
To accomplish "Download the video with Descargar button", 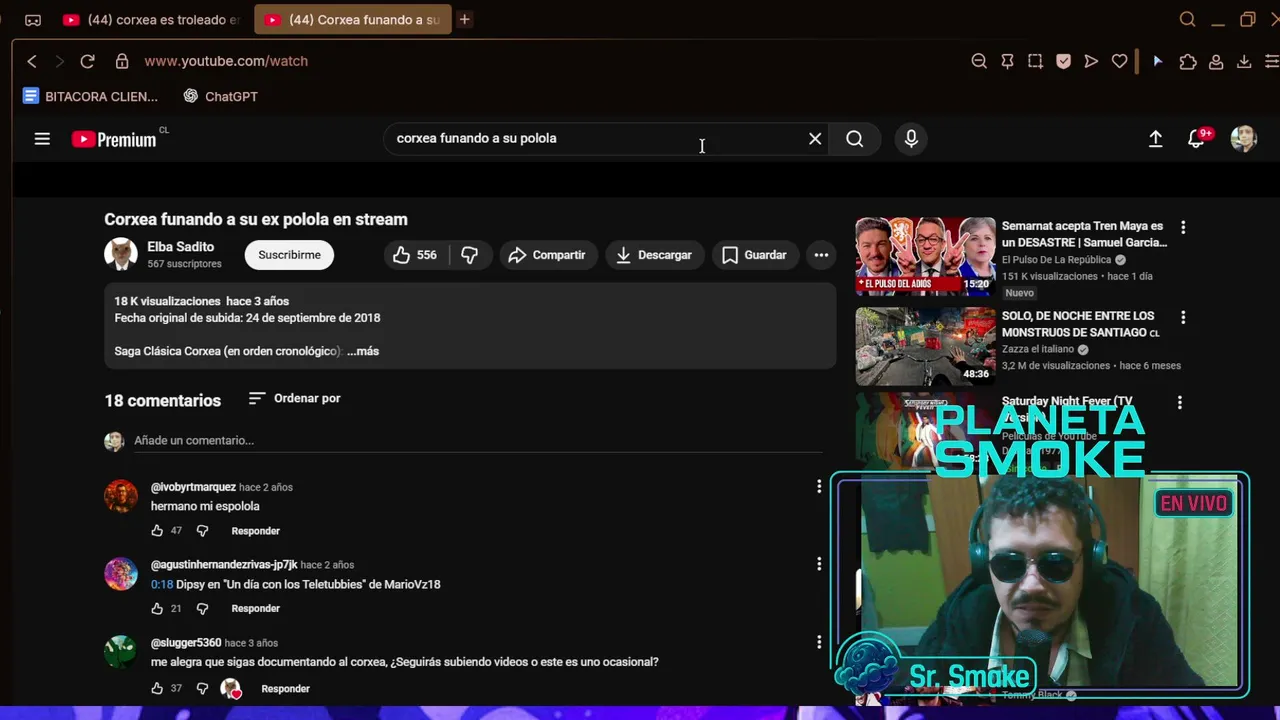I will tap(654, 255).
